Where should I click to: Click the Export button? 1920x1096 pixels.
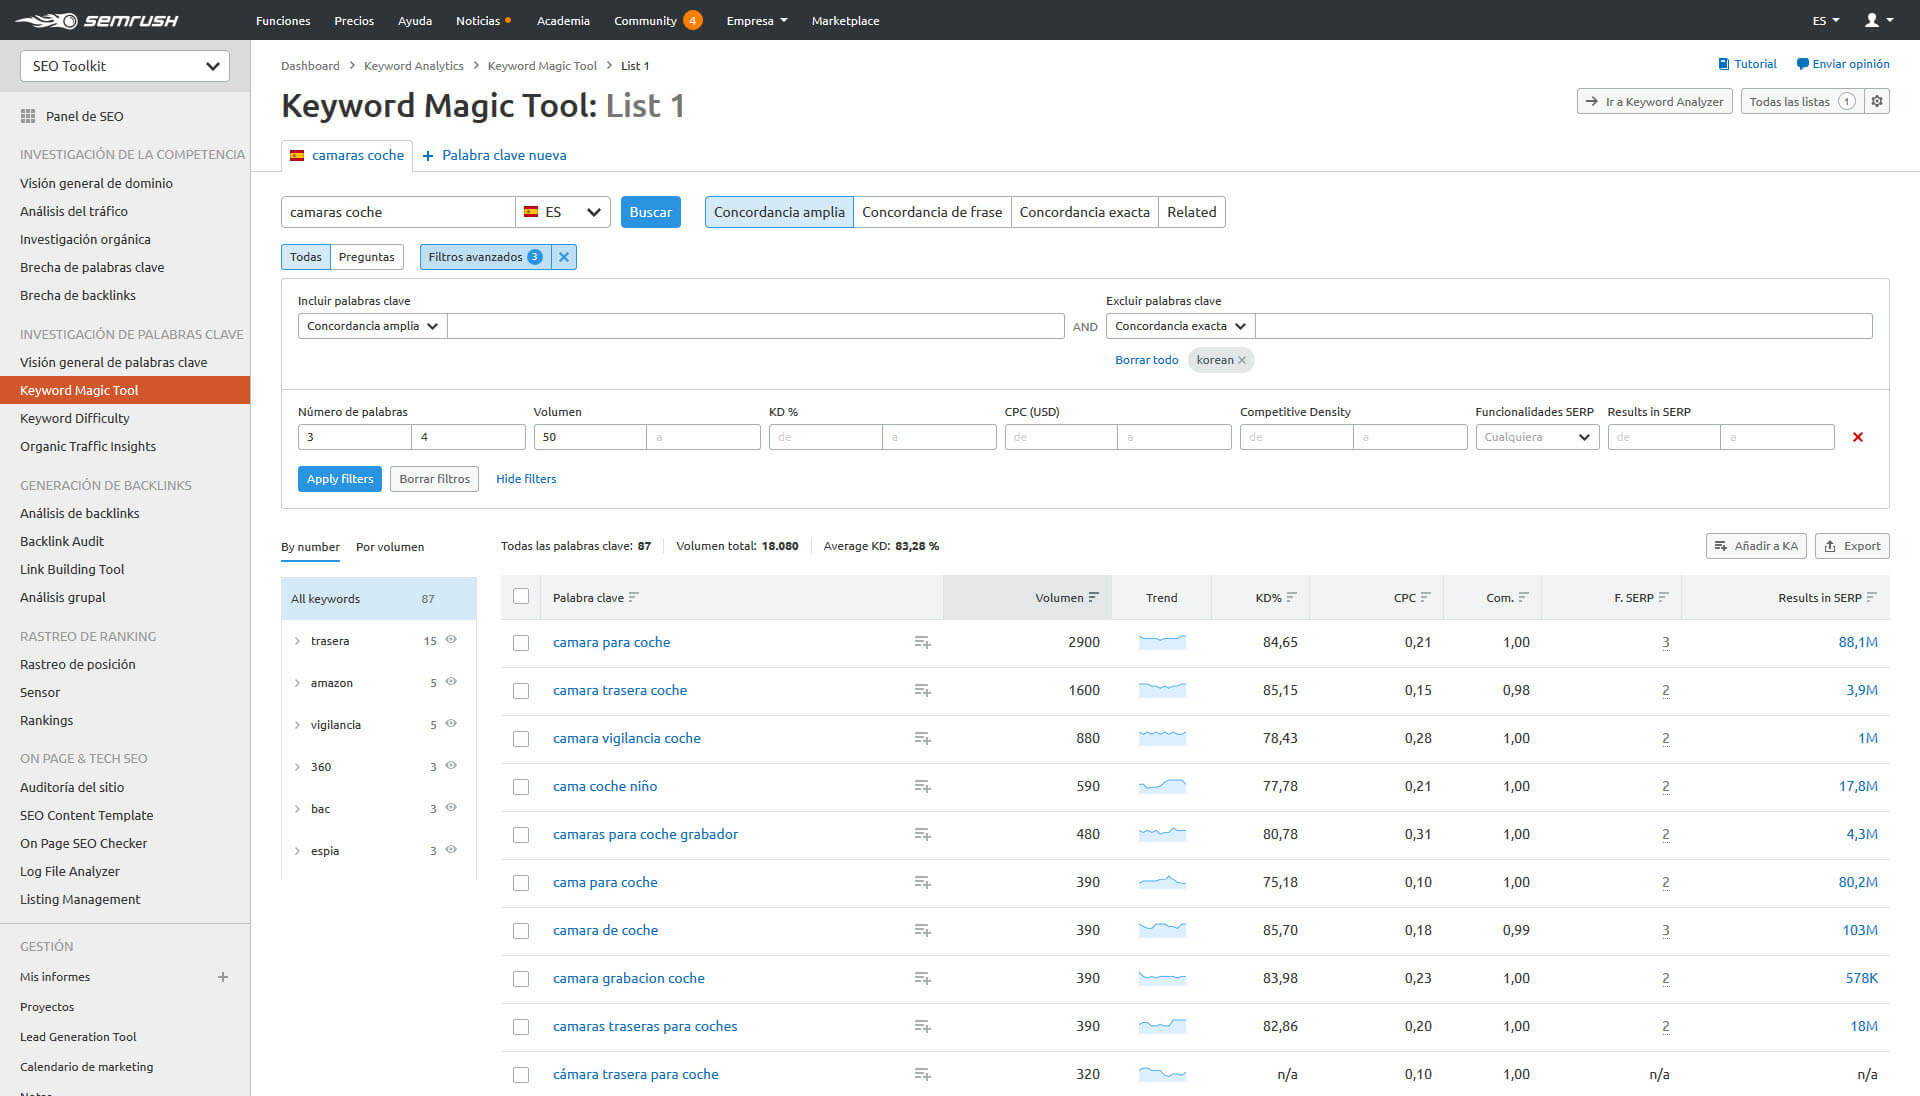tap(1852, 546)
